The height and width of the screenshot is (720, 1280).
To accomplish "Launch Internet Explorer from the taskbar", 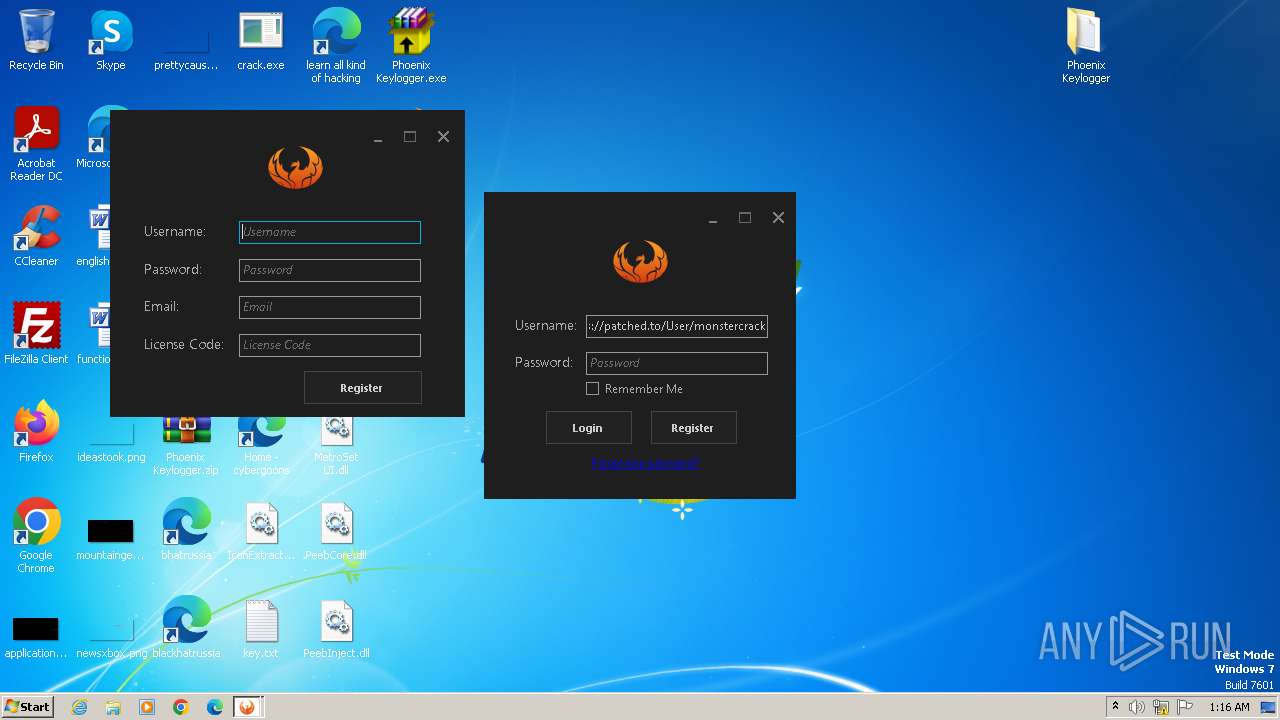I will point(79,707).
